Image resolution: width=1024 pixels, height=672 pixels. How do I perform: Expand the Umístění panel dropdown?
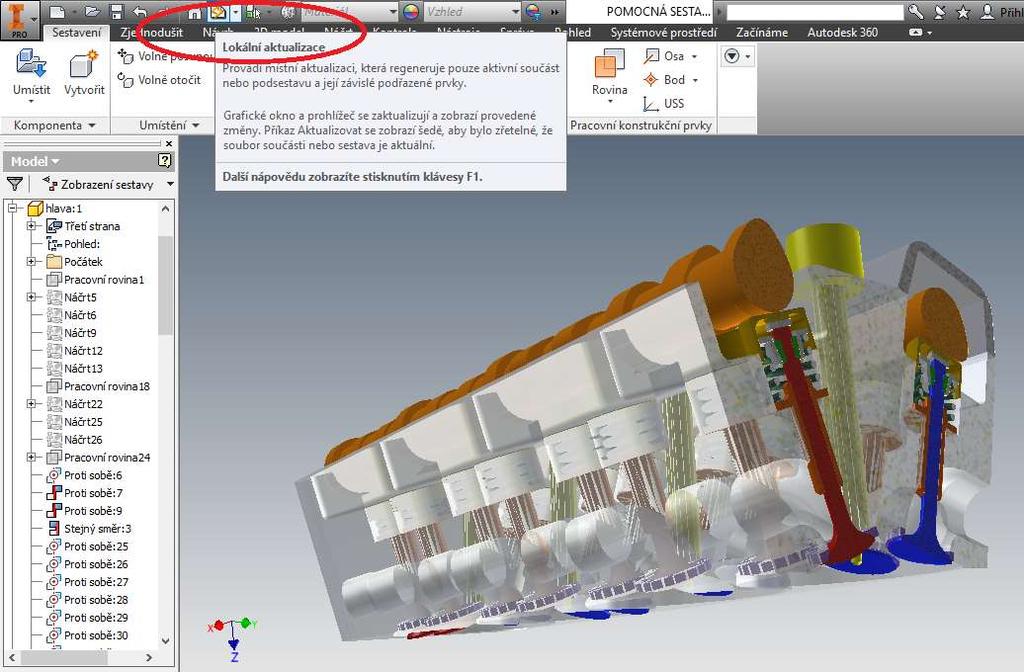(x=169, y=125)
